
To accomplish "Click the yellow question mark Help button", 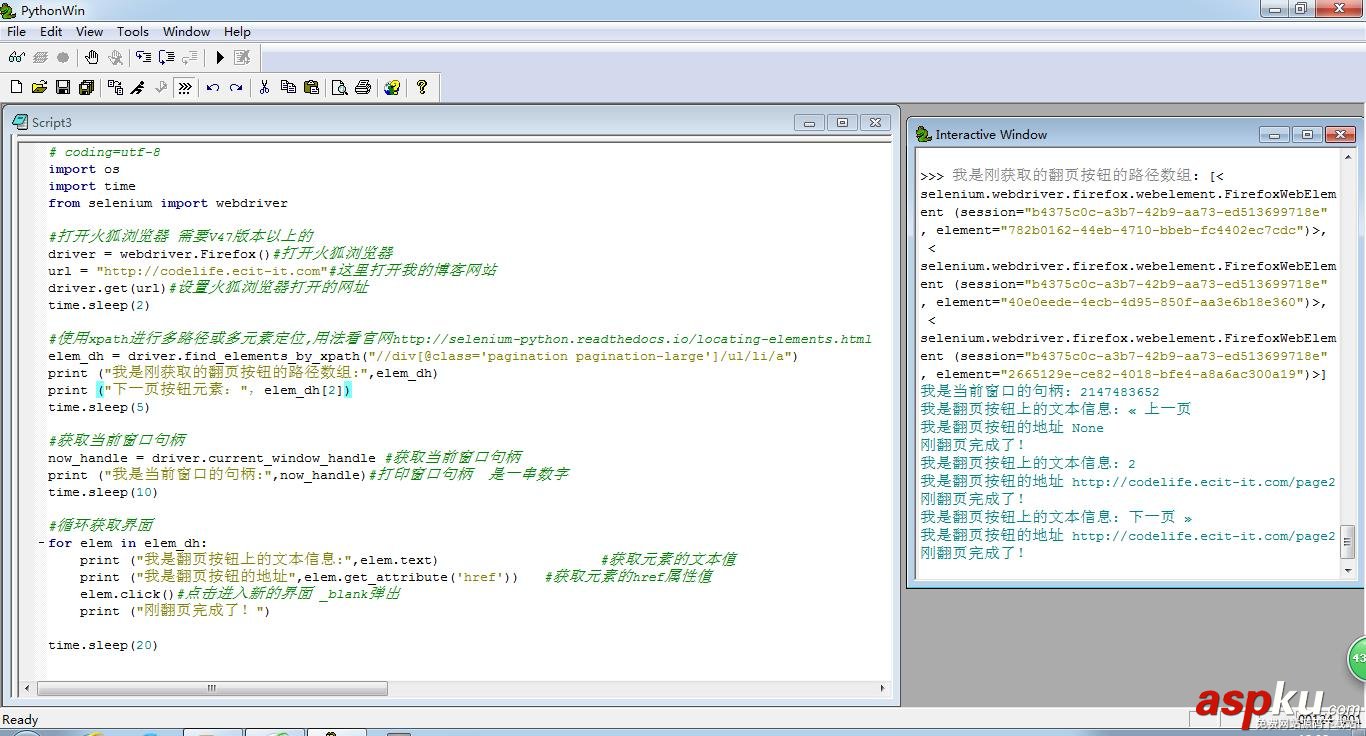I will pos(421,88).
